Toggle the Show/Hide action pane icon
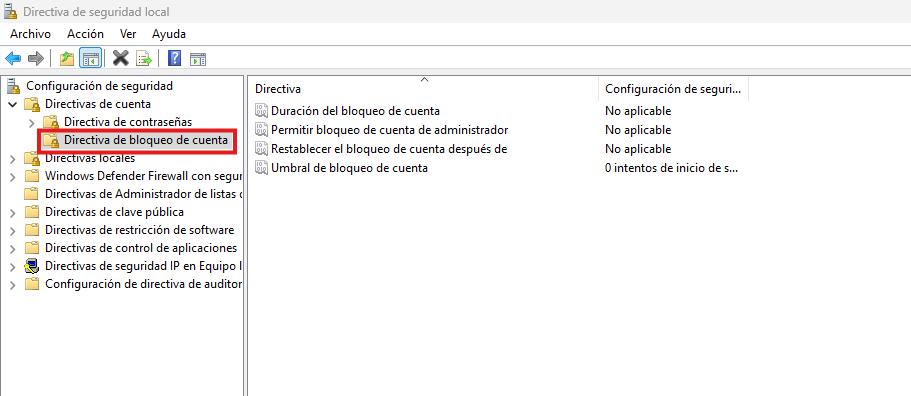The width and height of the screenshot is (911, 396). pos(198,58)
